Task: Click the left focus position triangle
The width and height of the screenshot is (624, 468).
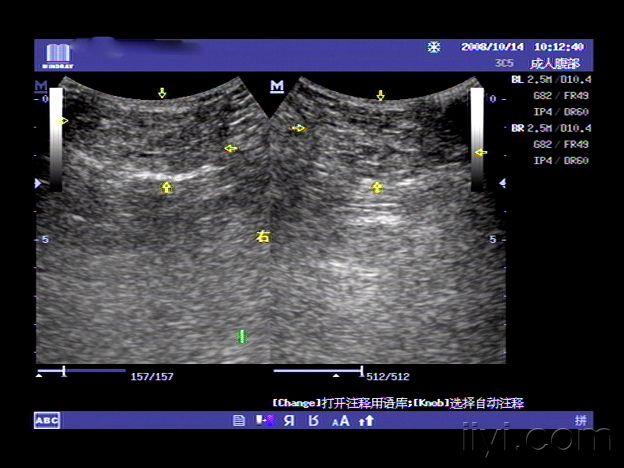Action: point(38,183)
